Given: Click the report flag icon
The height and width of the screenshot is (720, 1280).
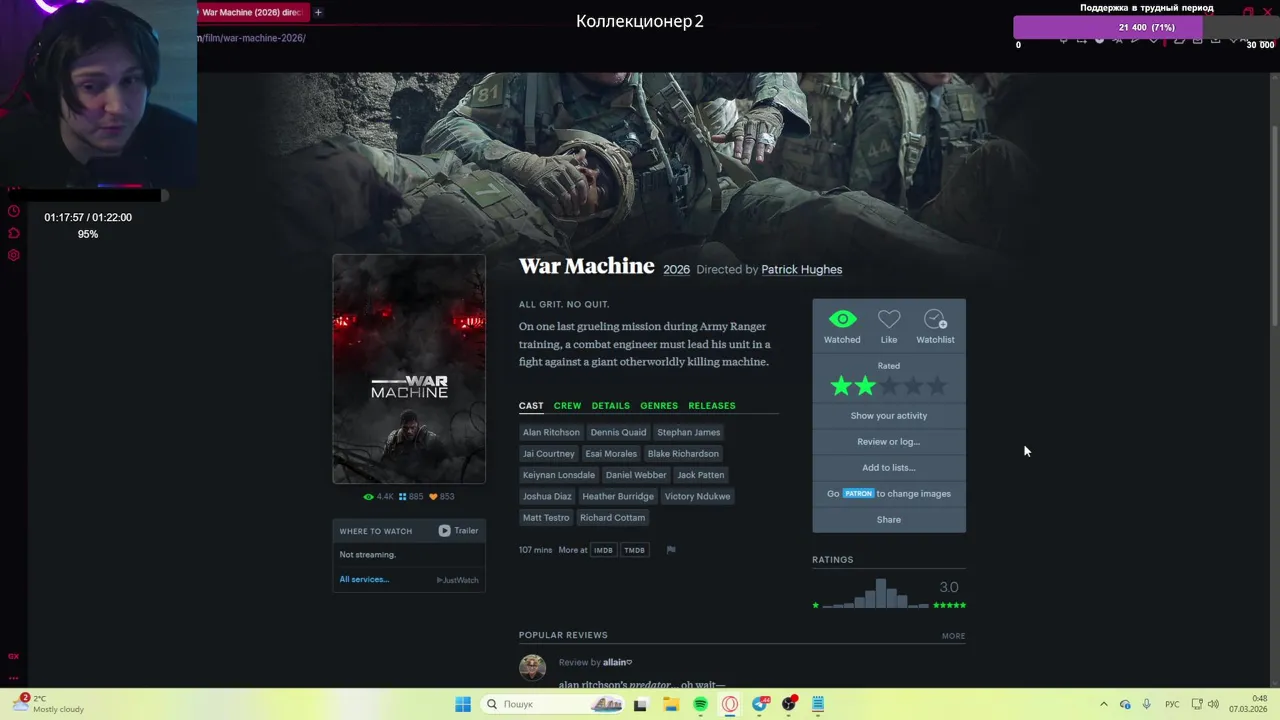Looking at the screenshot, I should point(671,550).
